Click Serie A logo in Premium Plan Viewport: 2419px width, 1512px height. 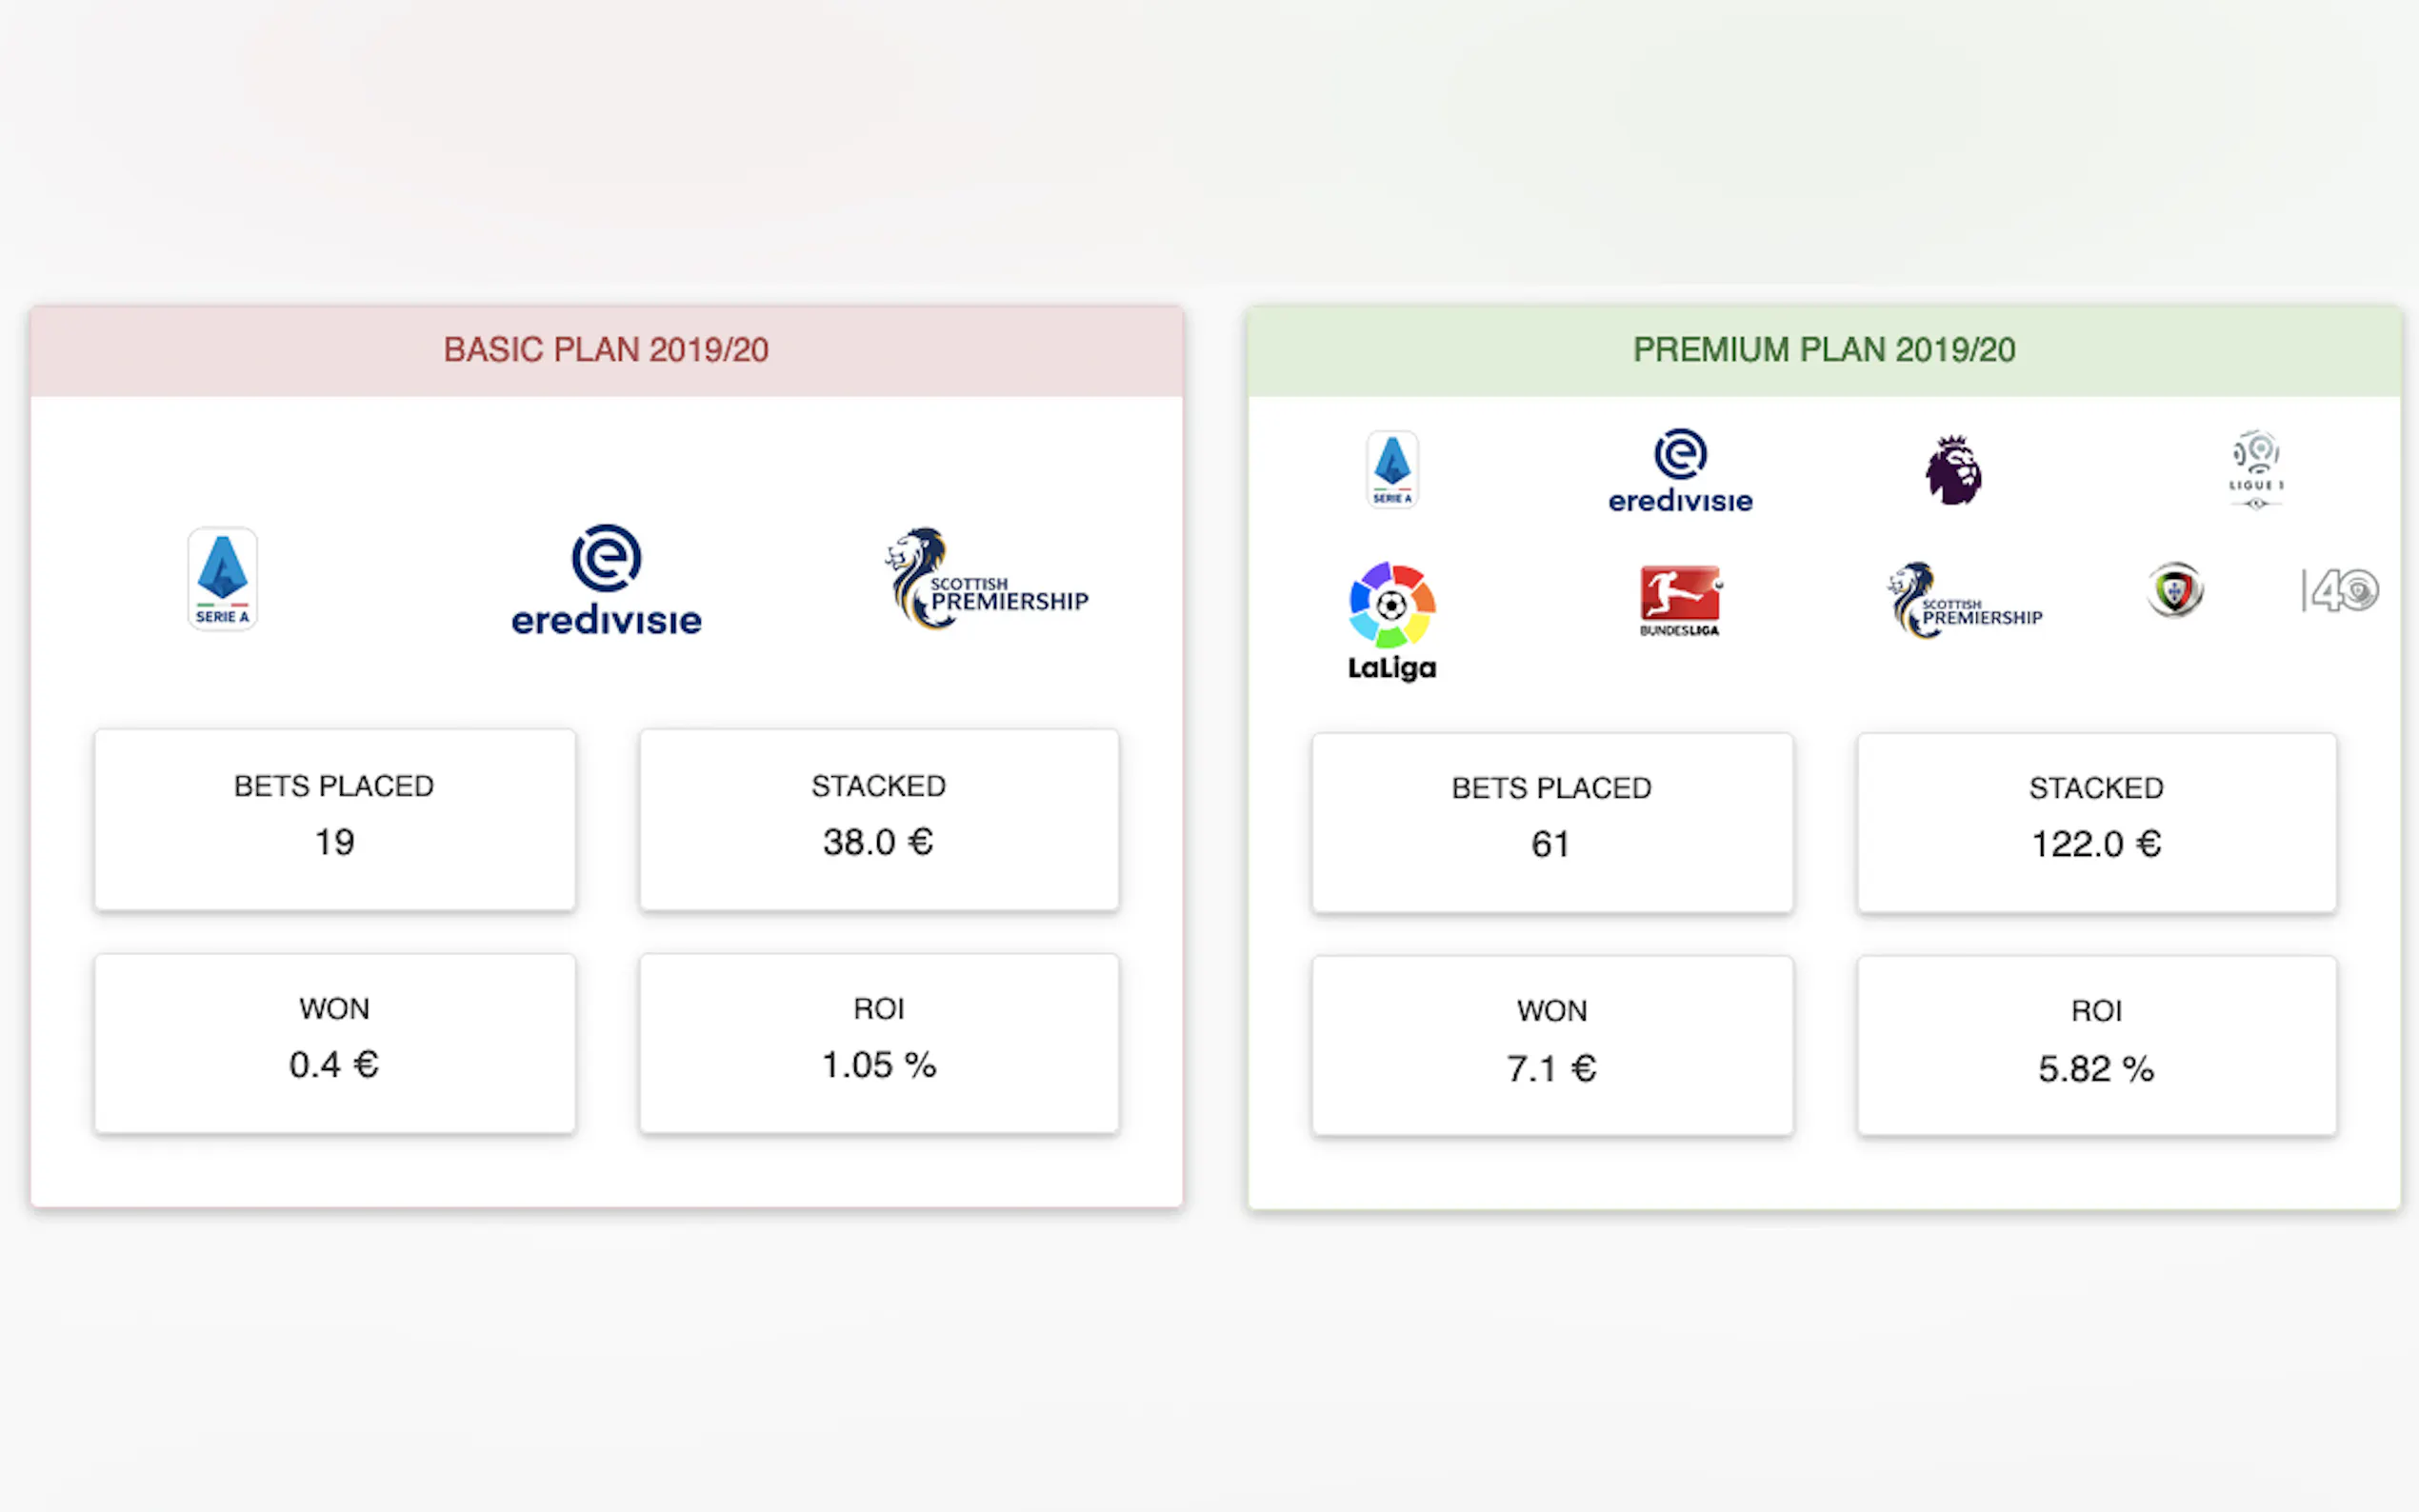pyautogui.click(x=1392, y=469)
